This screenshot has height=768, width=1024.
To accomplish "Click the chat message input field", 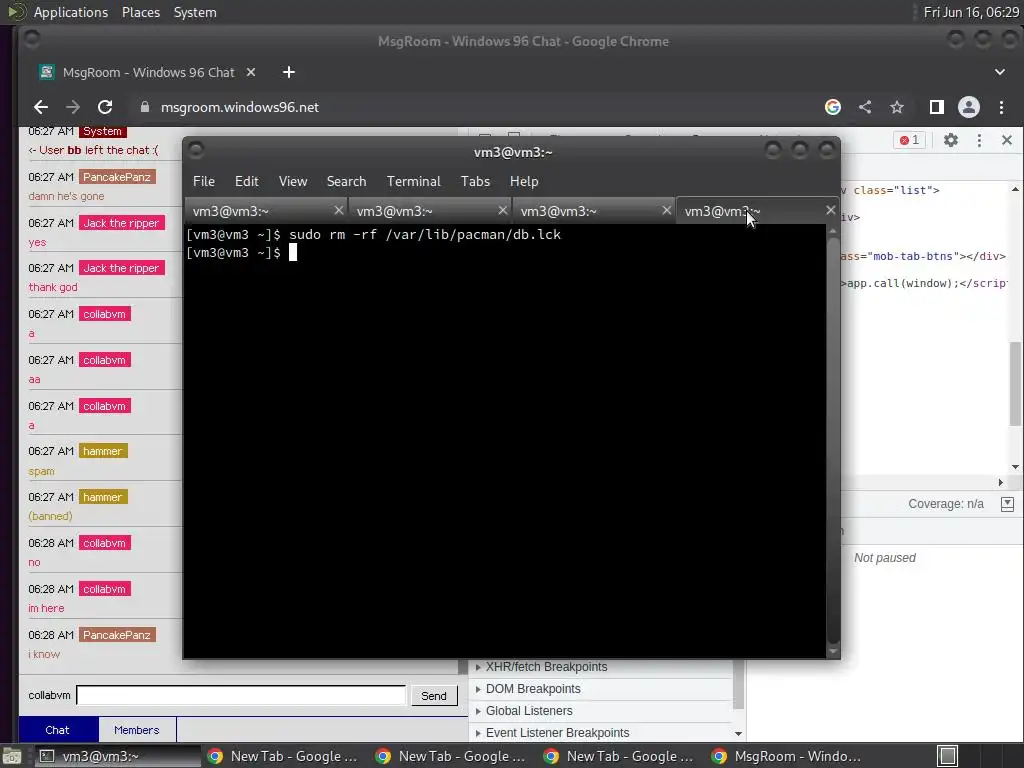I will tap(241, 696).
